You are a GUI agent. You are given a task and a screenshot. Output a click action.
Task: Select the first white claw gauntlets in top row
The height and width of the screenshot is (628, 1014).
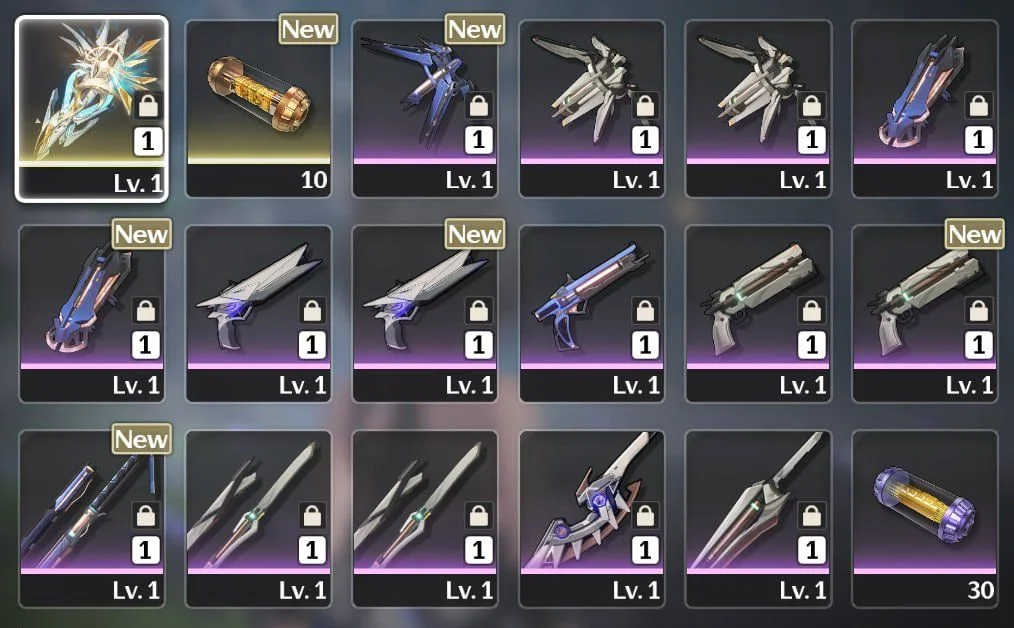click(592, 109)
